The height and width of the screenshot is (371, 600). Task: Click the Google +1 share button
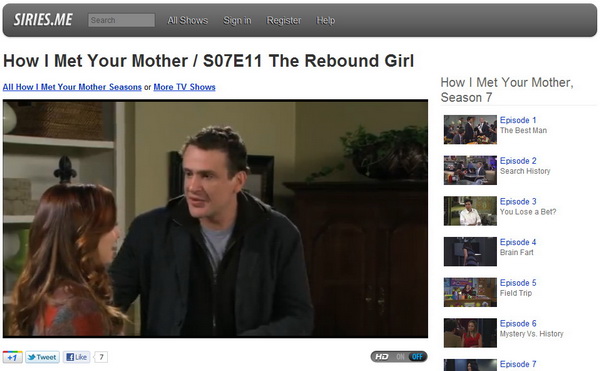click(12, 357)
